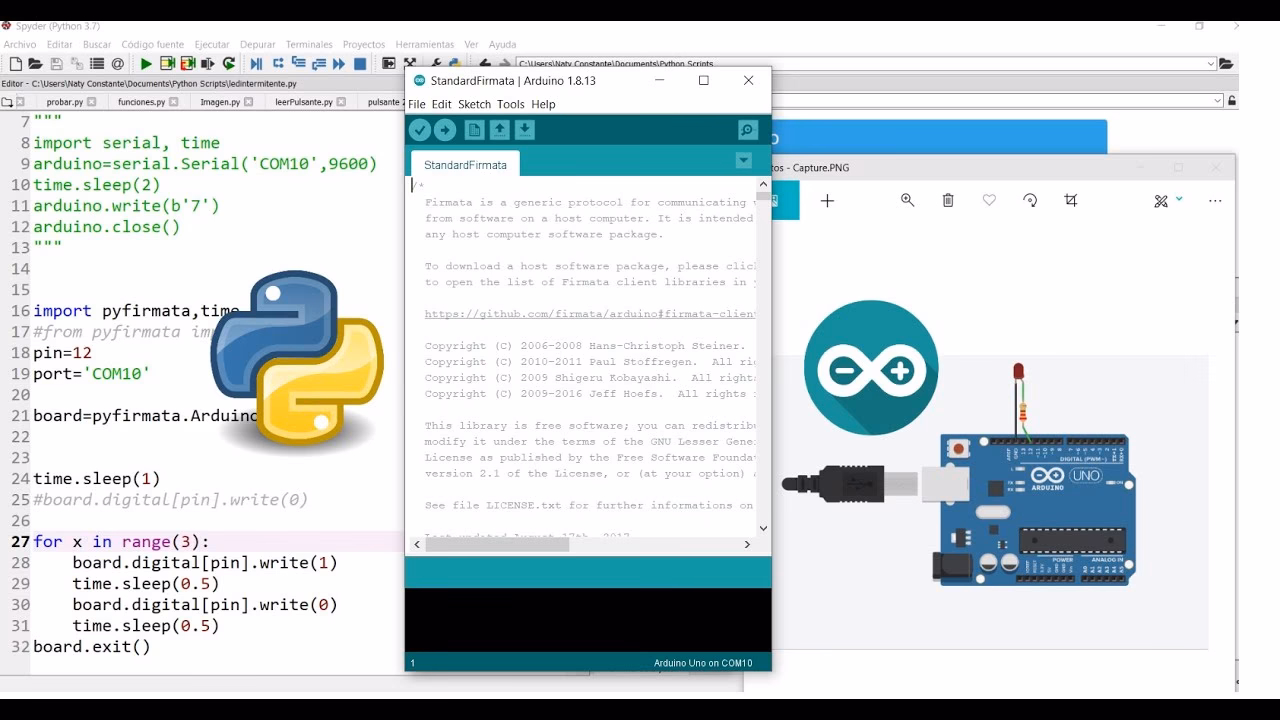Open the working directory dropdown in Spyder
Screen dimensions: 1280x720
click(1213, 62)
